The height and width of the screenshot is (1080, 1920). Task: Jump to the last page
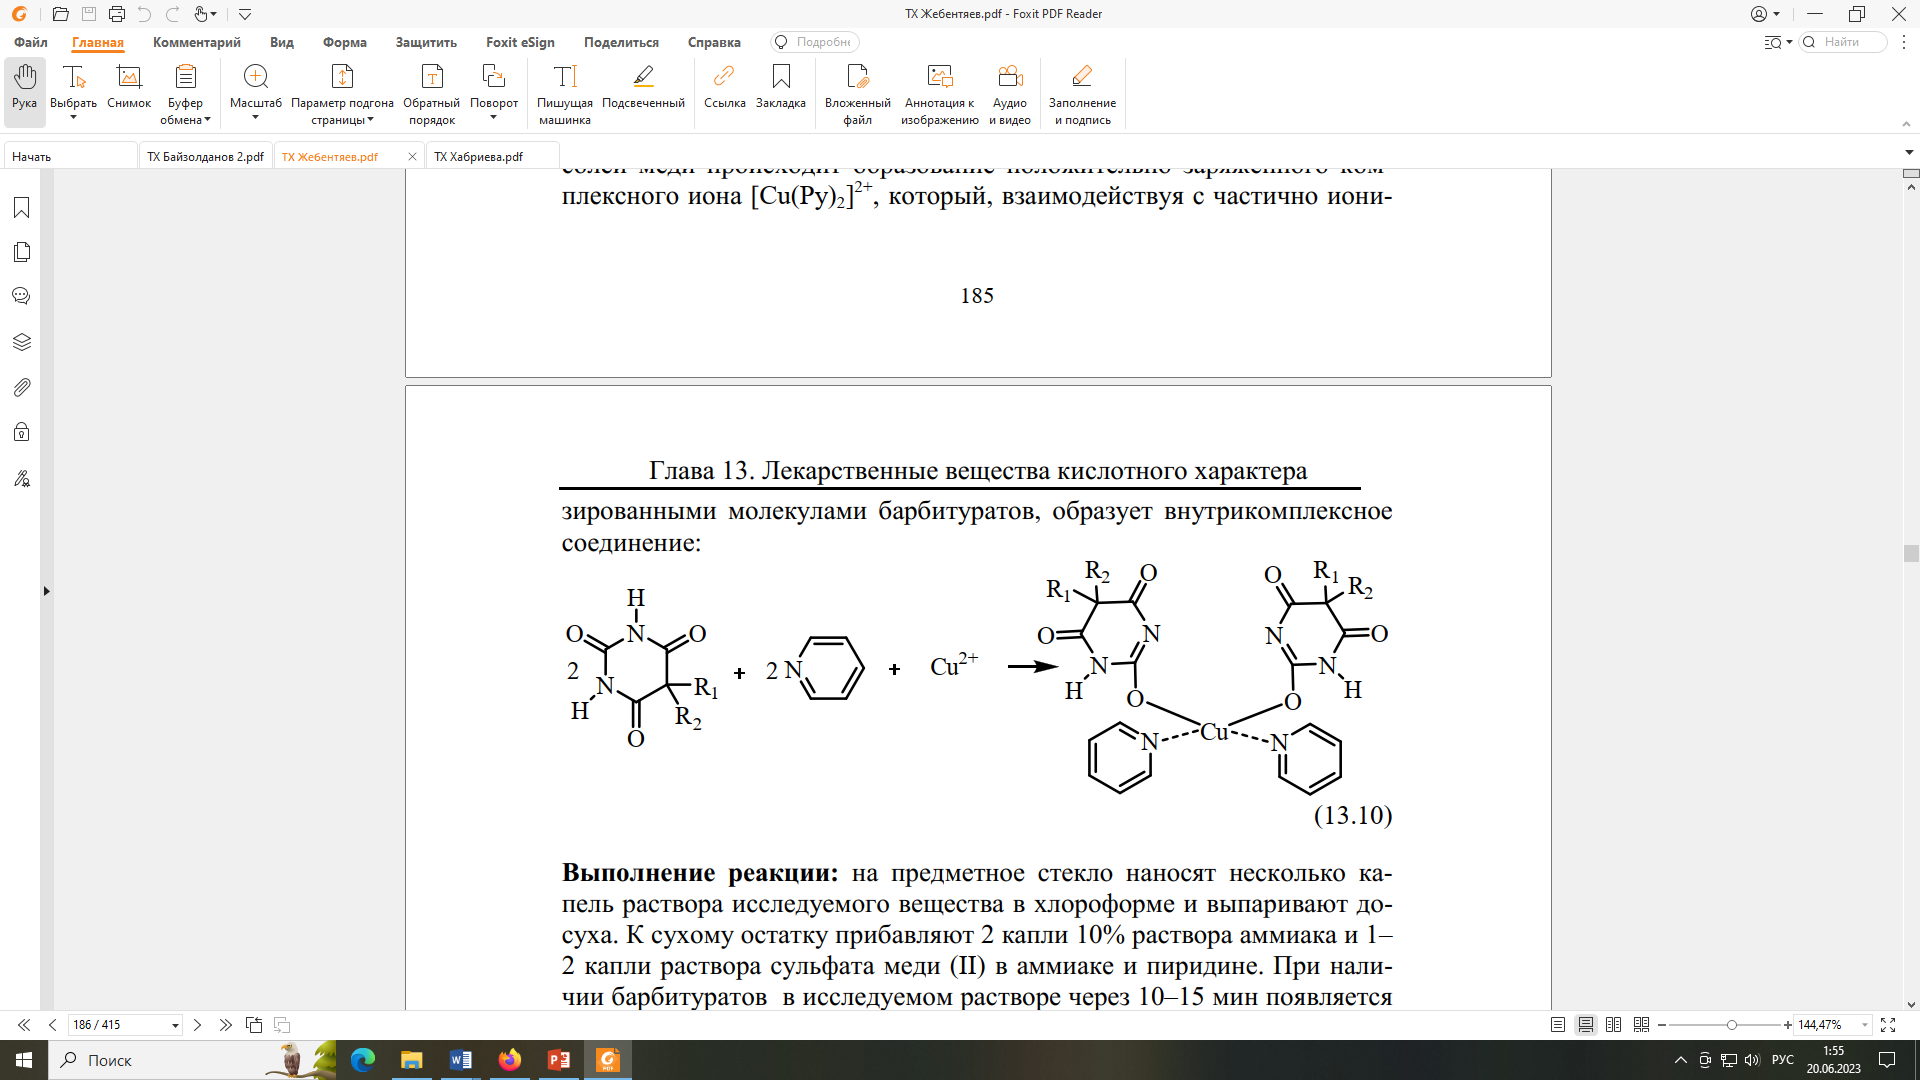[225, 1025]
